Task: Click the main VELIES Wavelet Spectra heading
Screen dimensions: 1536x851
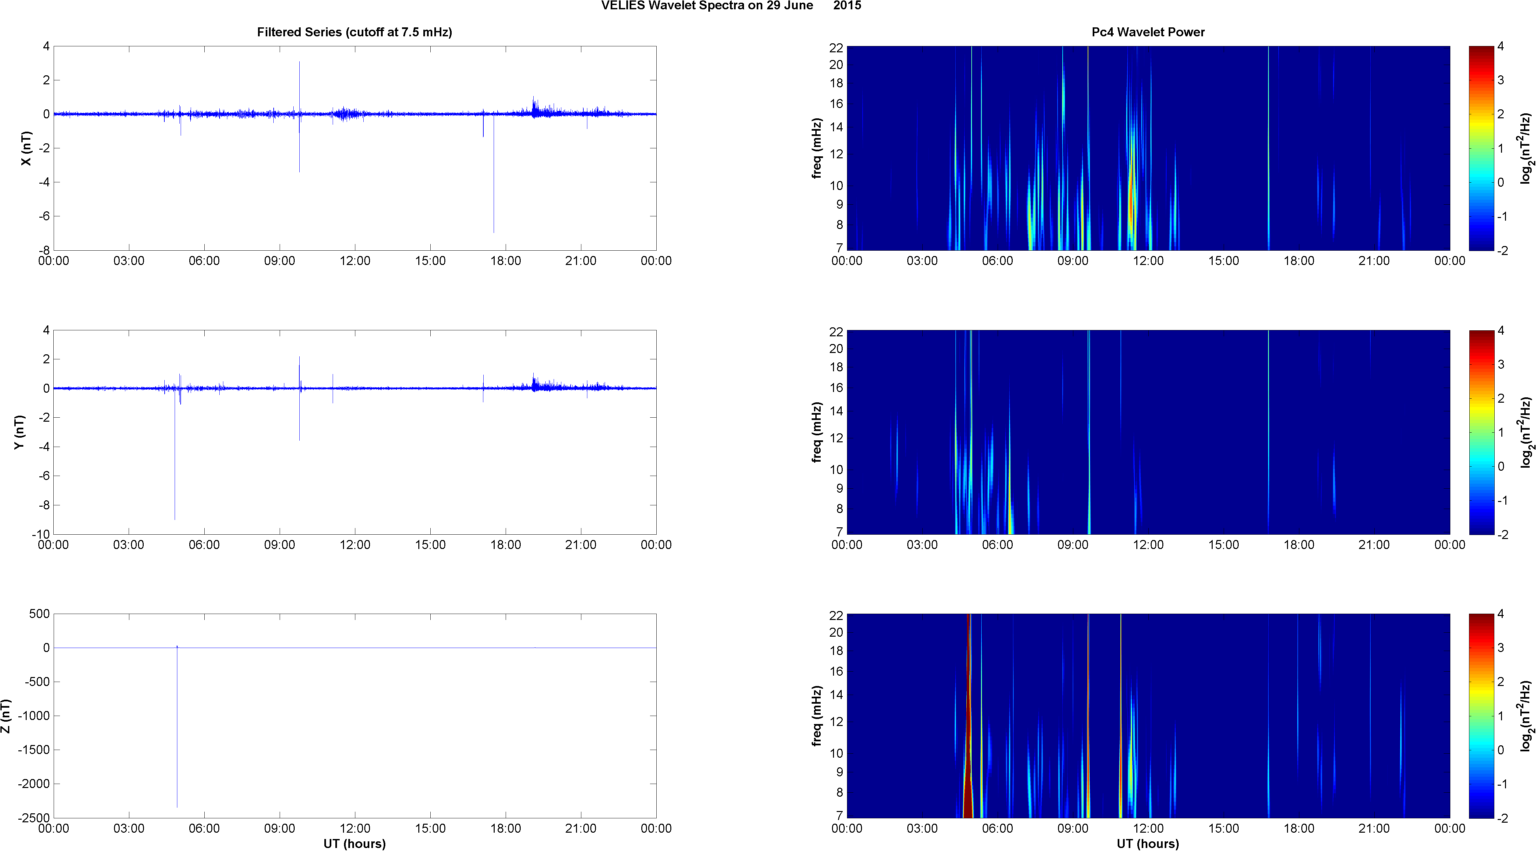Action: click(730, 6)
